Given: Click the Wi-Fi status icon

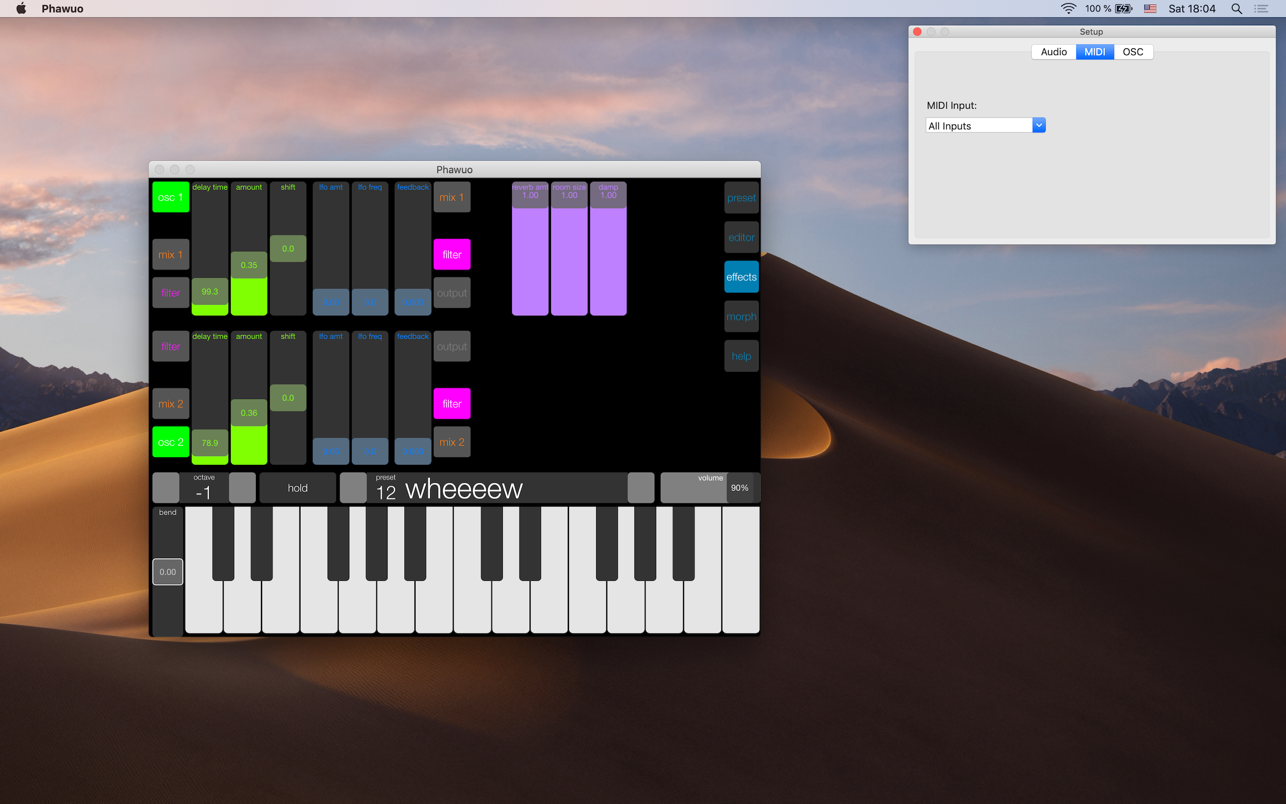Looking at the screenshot, I should point(1068,9).
